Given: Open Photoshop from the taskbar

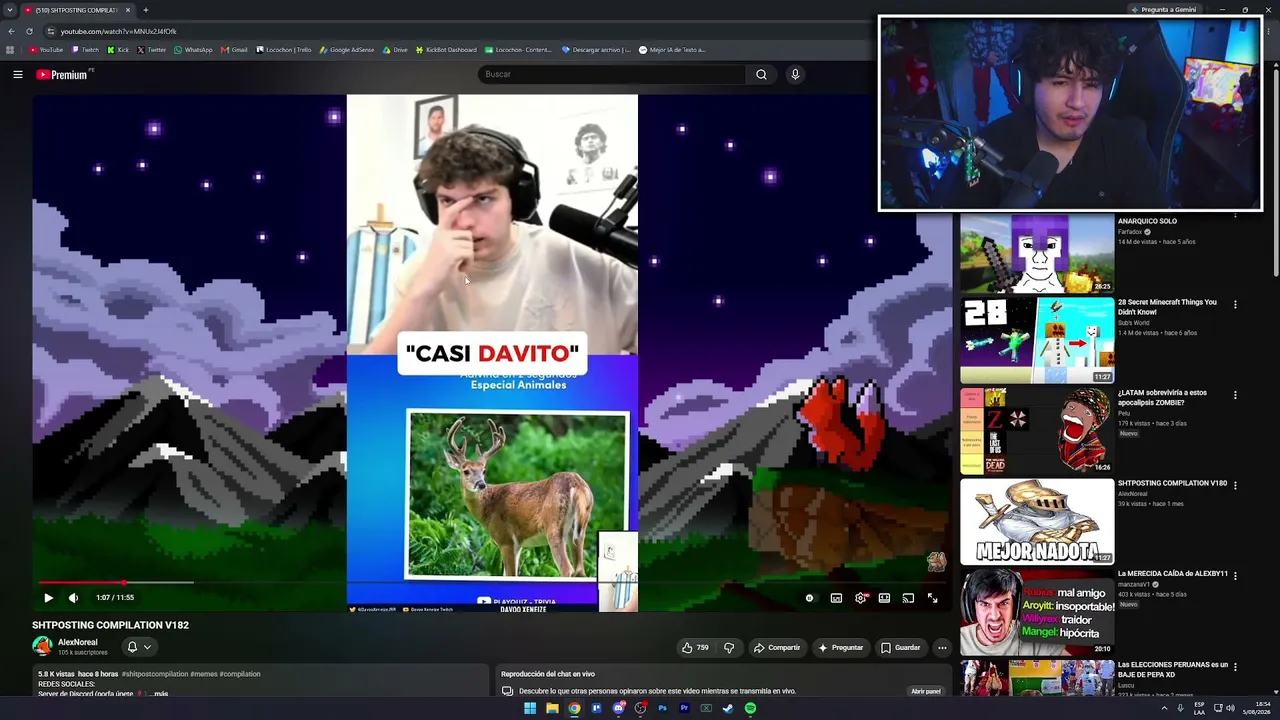Looking at the screenshot, I should tap(662, 708).
